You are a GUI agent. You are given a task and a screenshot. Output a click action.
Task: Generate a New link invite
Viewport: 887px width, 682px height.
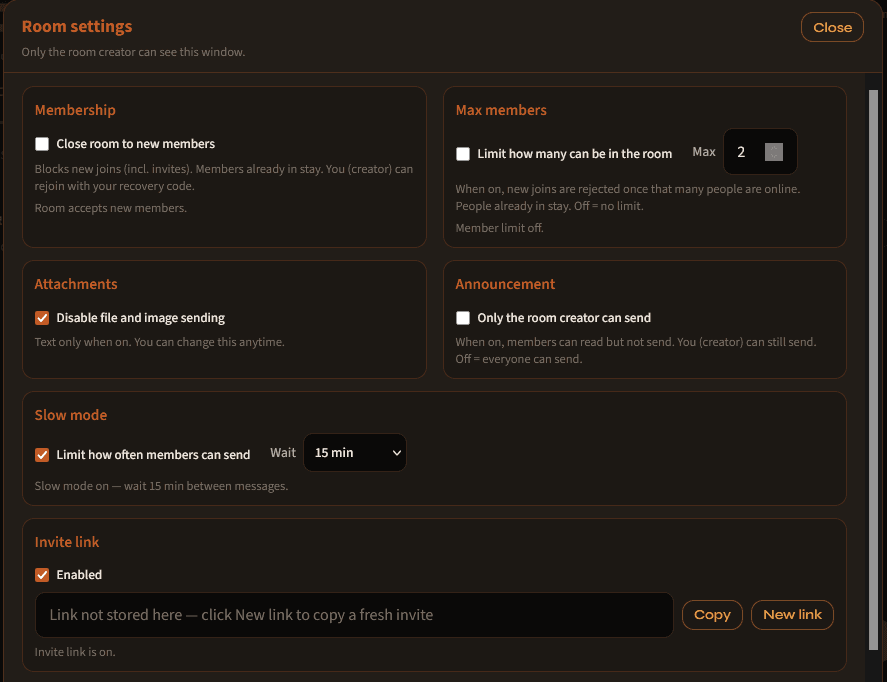point(792,615)
